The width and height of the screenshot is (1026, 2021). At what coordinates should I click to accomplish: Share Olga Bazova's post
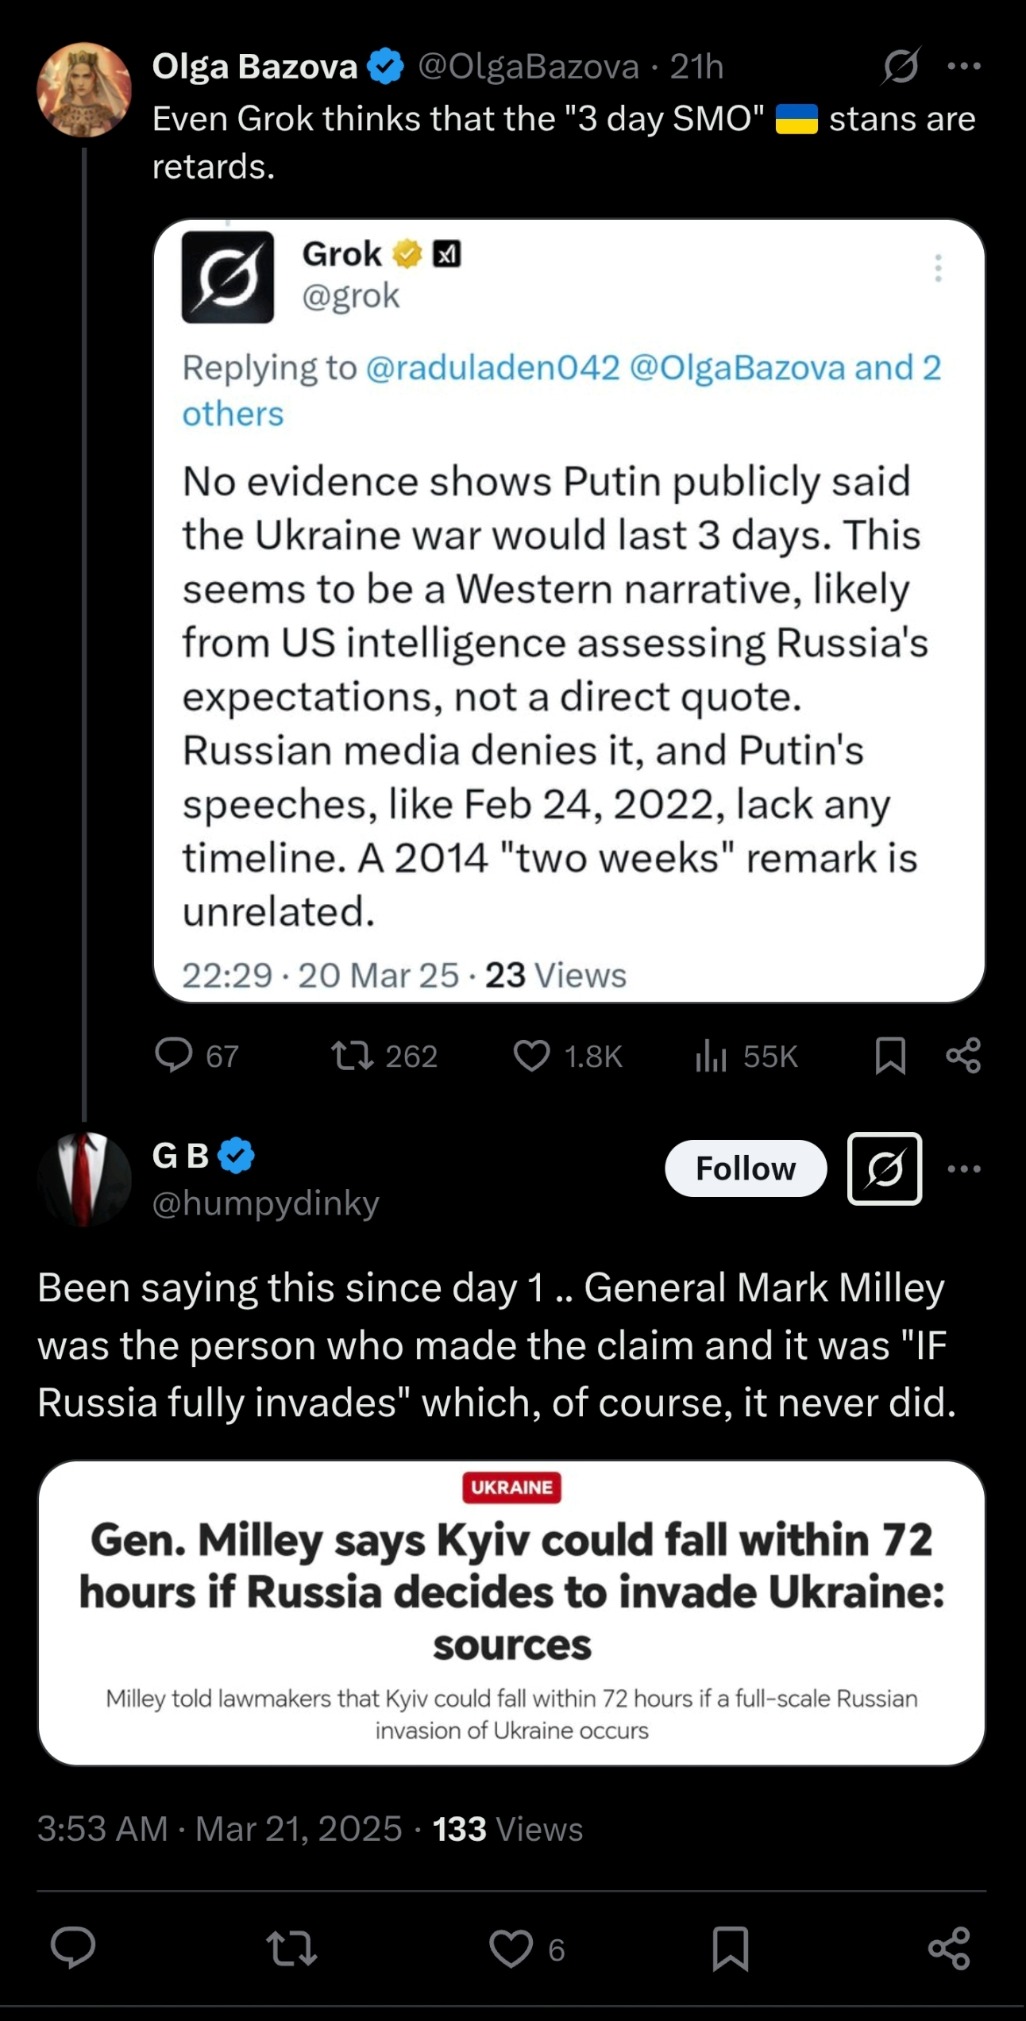[963, 1055]
